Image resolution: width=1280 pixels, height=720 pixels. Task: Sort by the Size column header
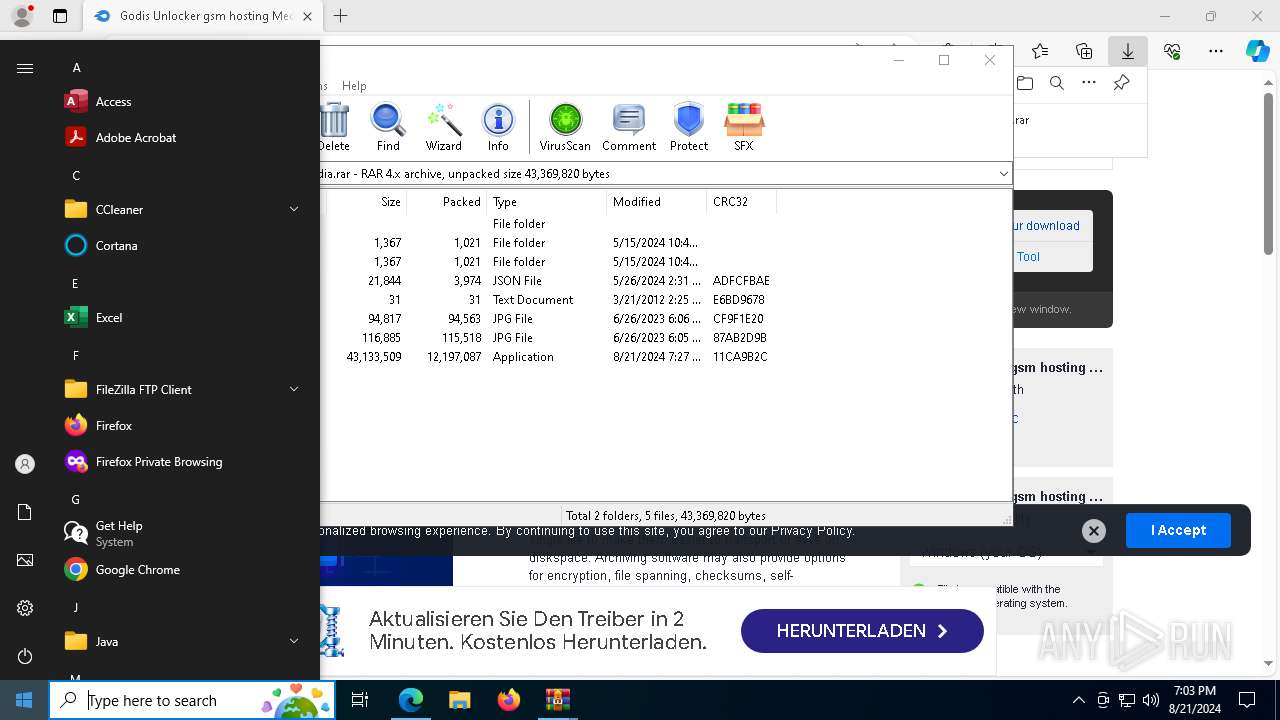click(367, 202)
